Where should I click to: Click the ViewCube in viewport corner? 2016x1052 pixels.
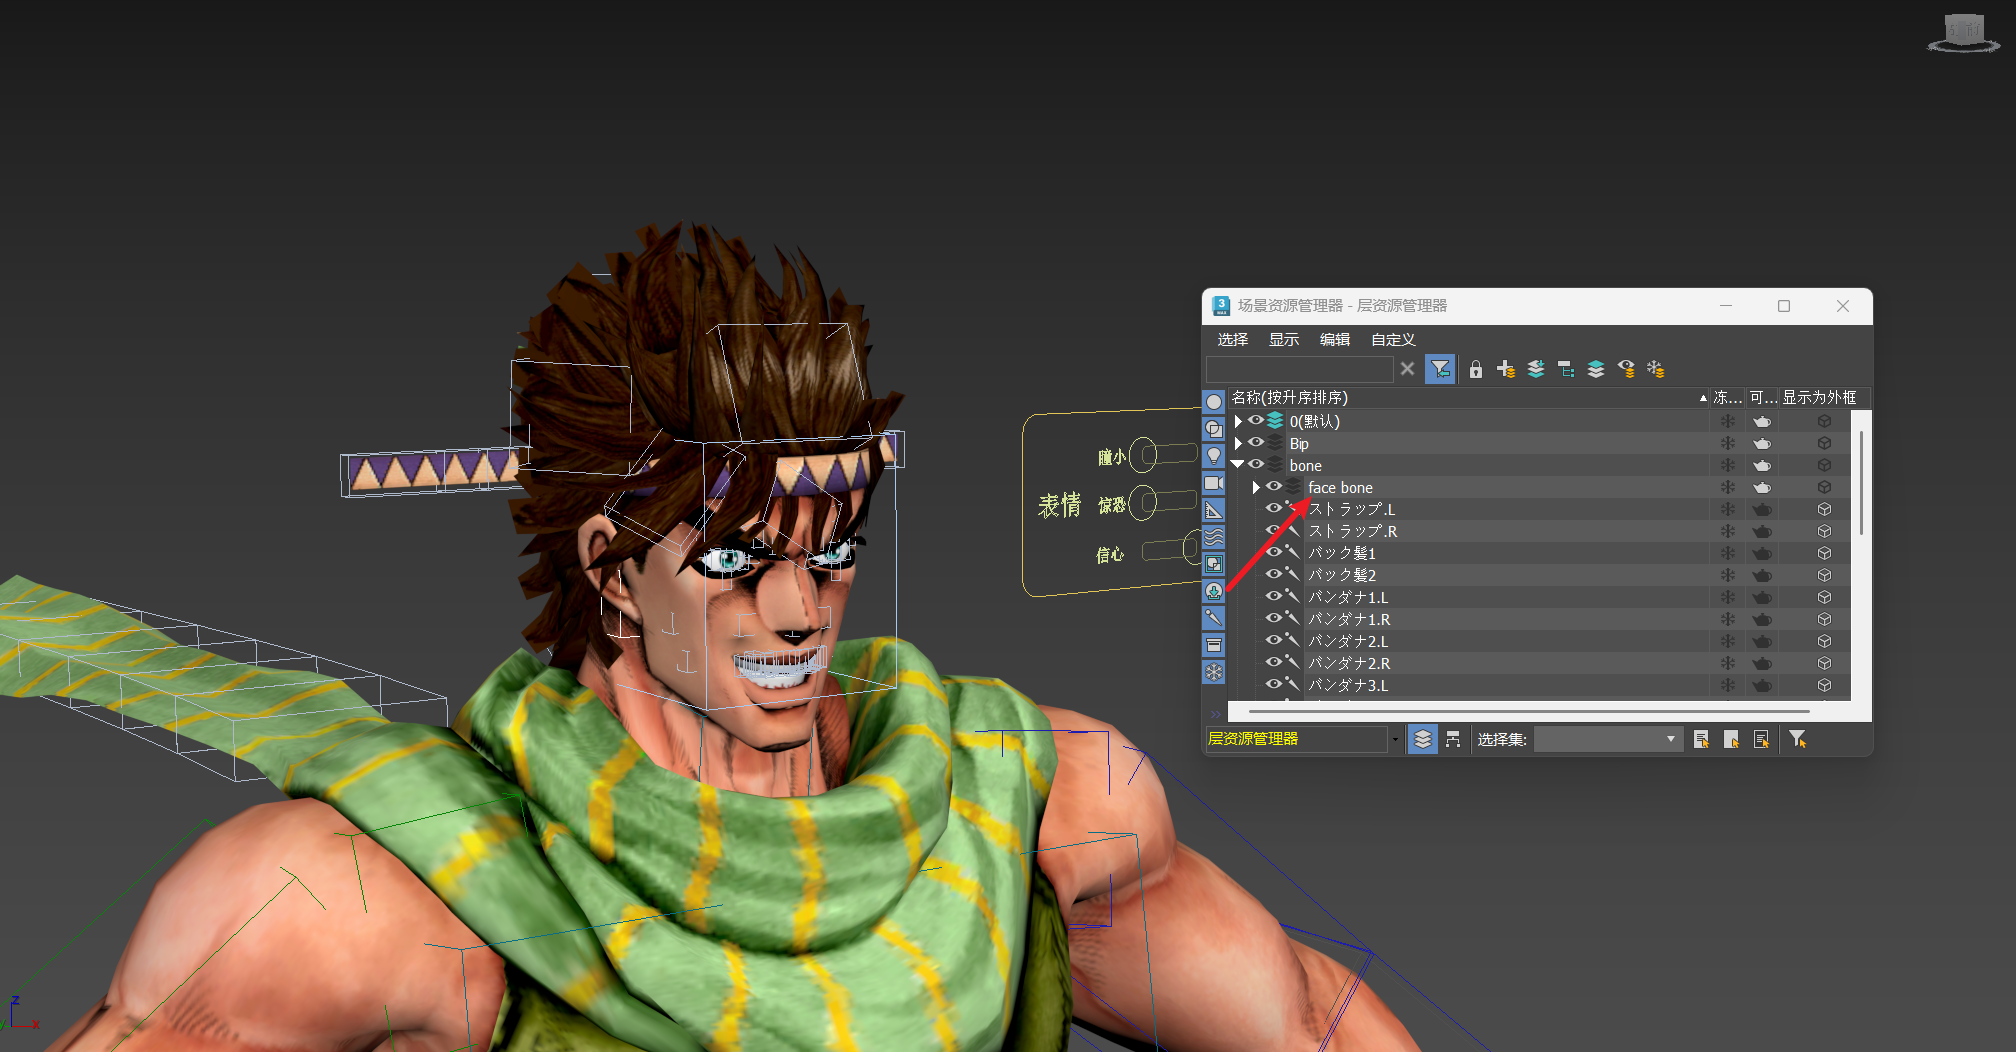pyautogui.click(x=1964, y=33)
